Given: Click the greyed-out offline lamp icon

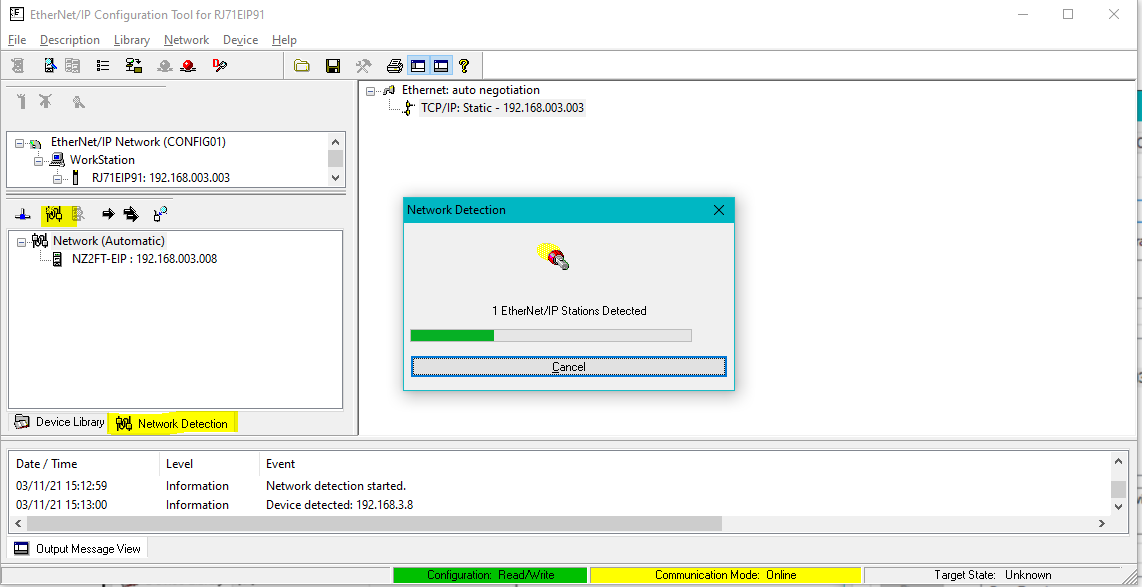Looking at the screenshot, I should [165, 66].
